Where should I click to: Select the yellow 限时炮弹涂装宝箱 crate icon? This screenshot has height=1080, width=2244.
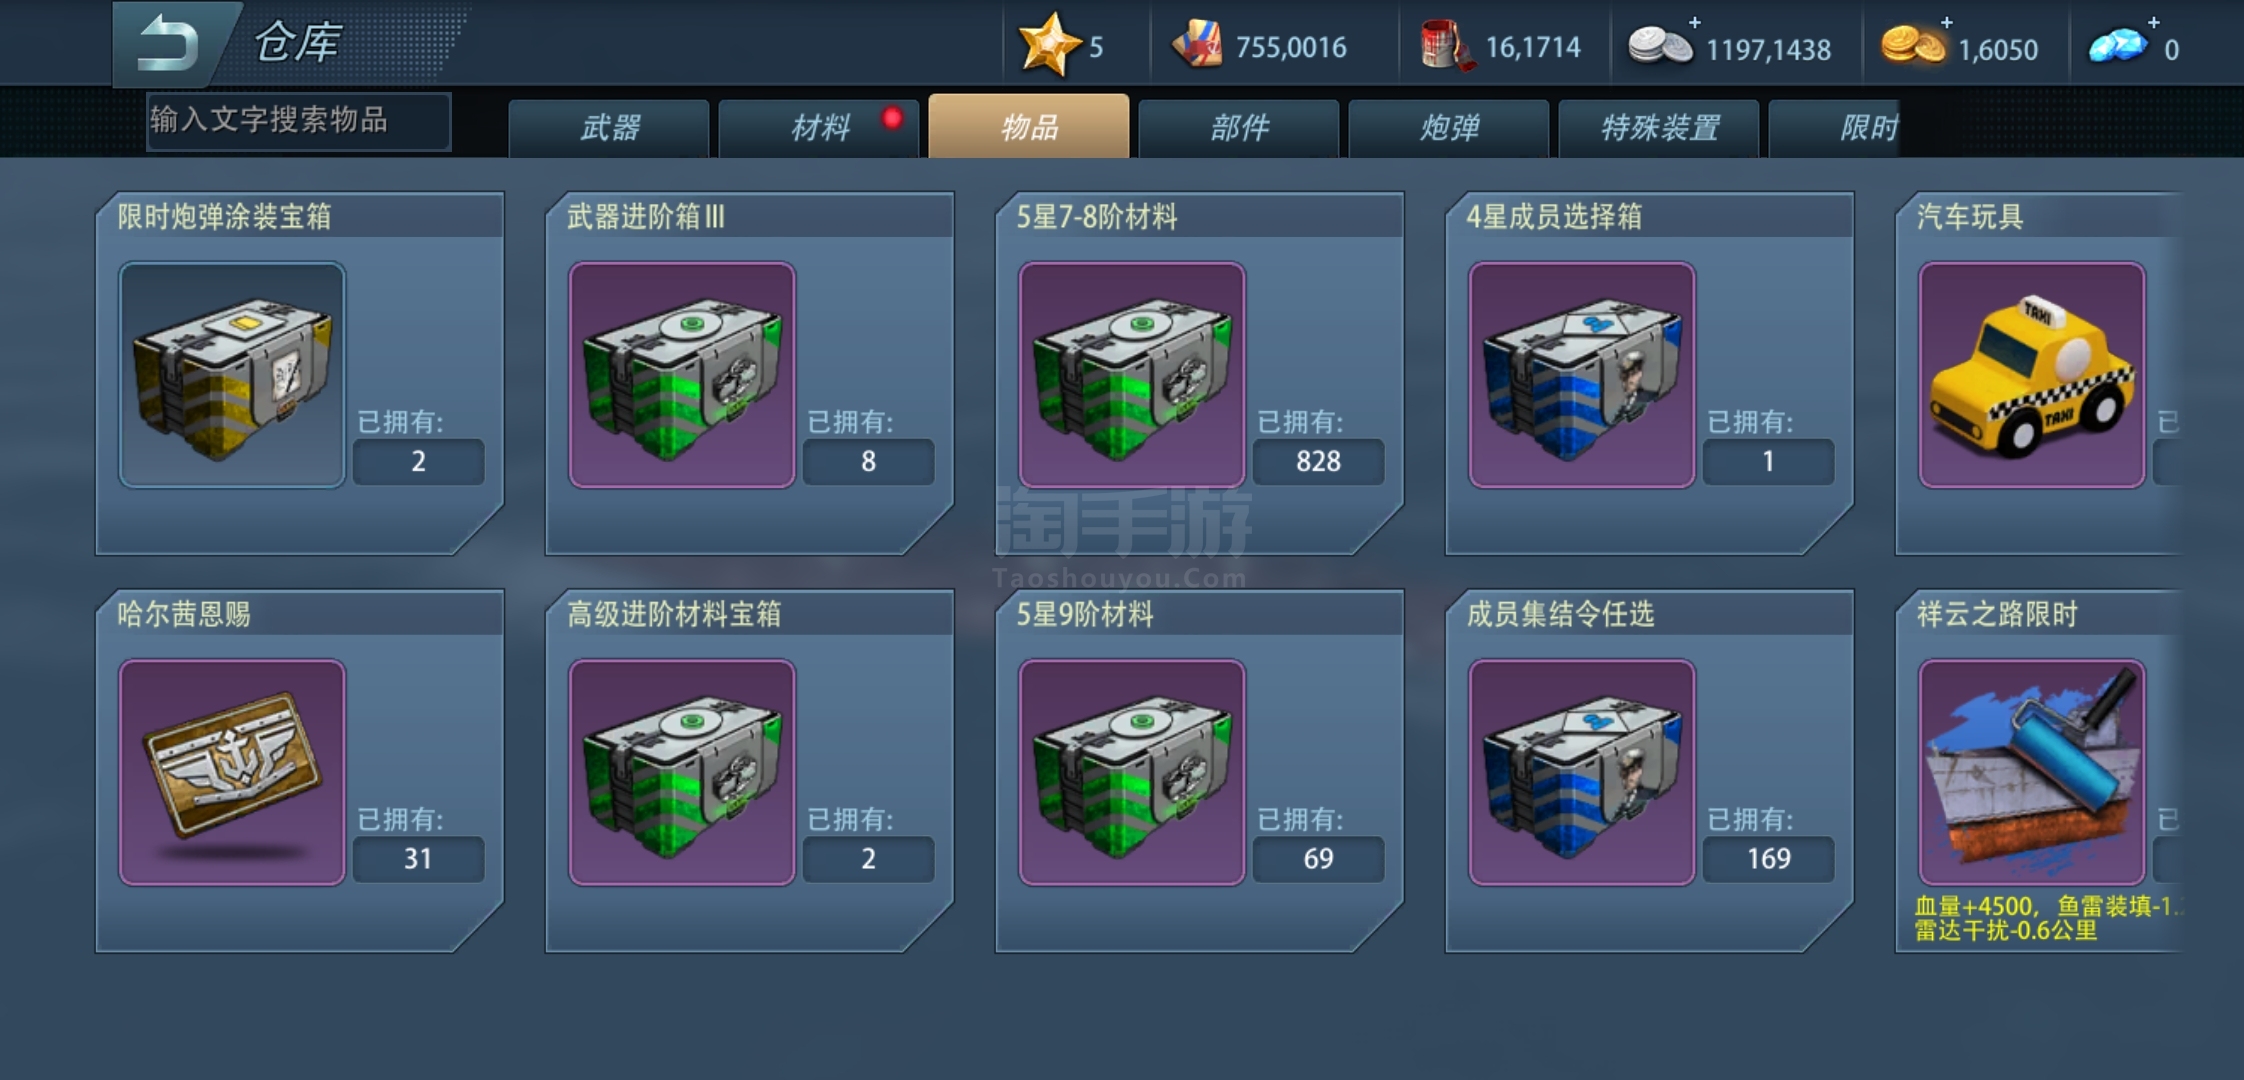232,375
